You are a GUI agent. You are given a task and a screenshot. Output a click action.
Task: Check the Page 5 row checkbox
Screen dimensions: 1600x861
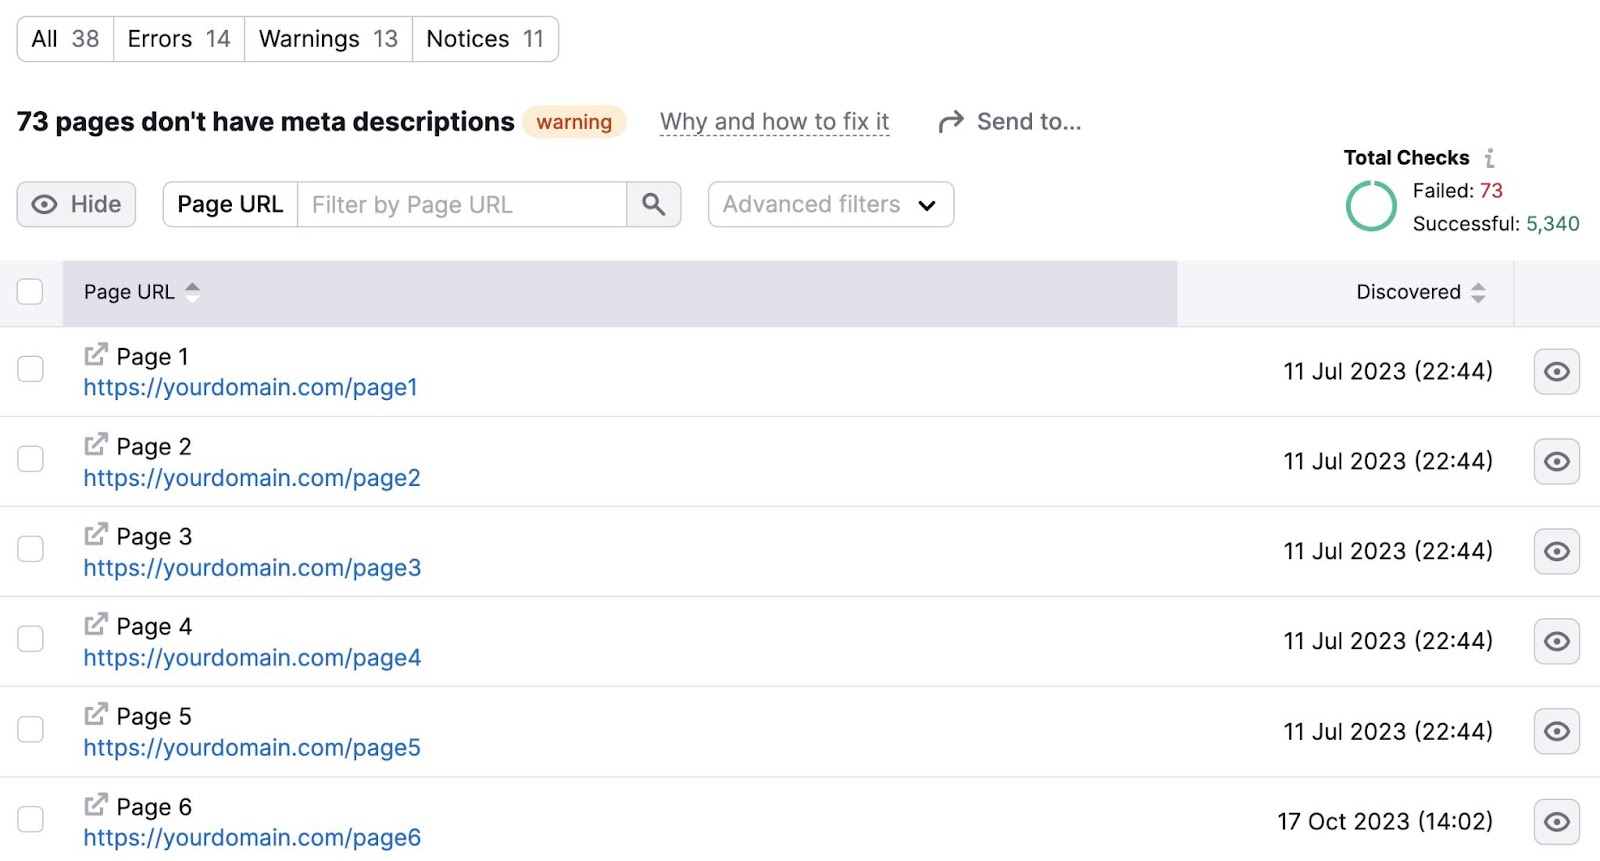click(31, 729)
